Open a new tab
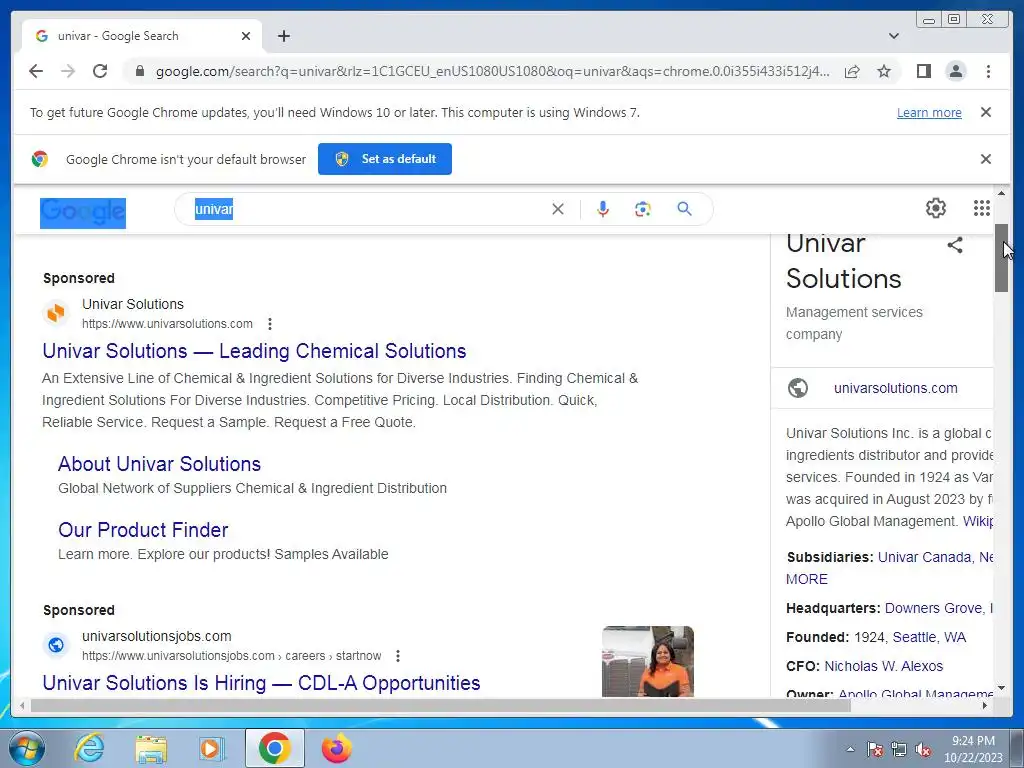Image resolution: width=1024 pixels, height=768 pixels. click(283, 36)
